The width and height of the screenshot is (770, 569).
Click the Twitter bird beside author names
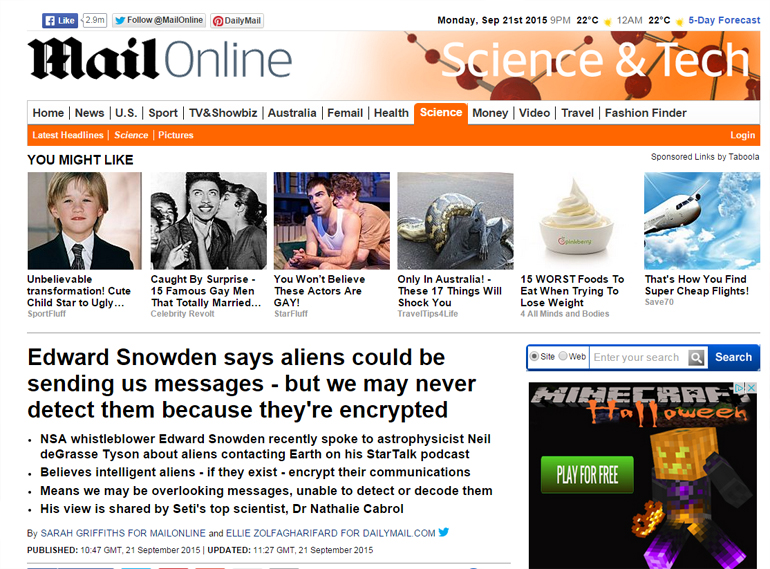pos(443,532)
